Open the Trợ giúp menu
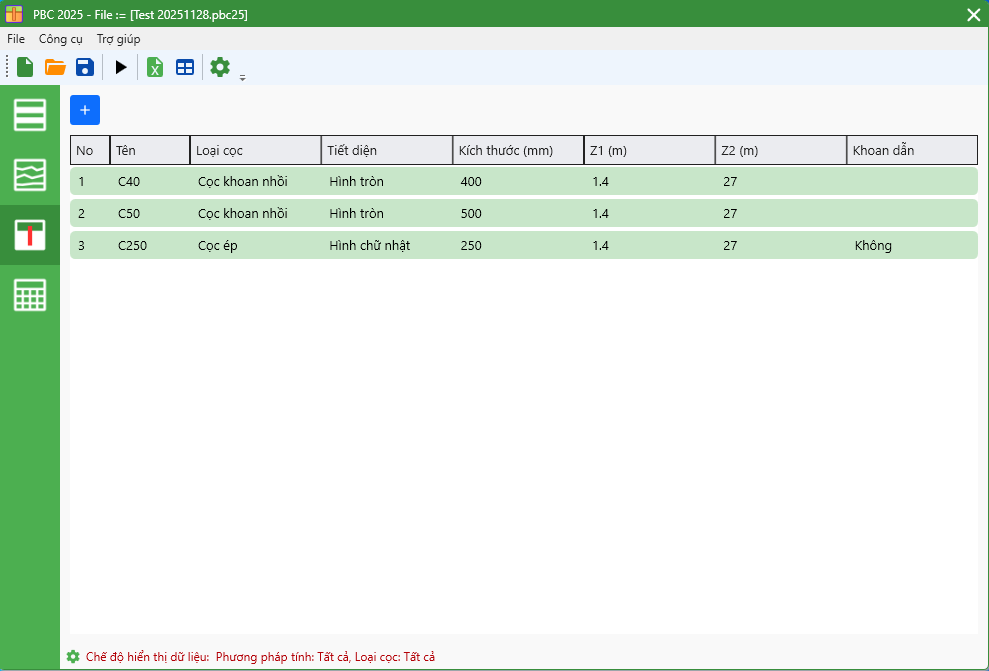 (118, 39)
